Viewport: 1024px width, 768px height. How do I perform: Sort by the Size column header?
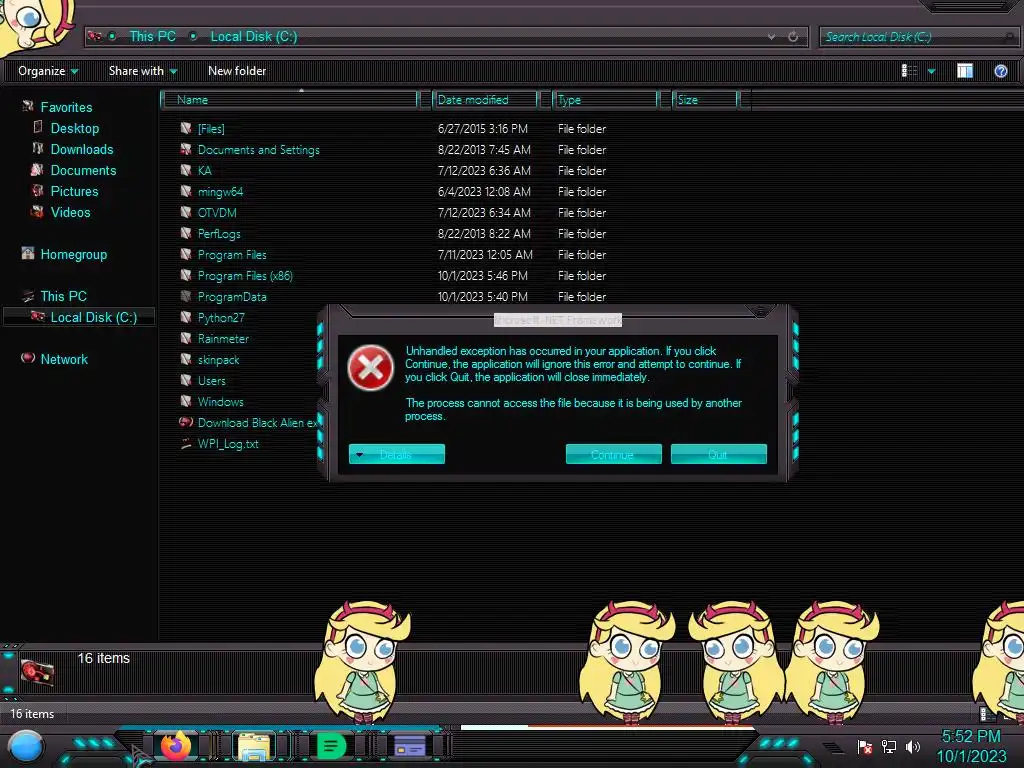(x=706, y=100)
